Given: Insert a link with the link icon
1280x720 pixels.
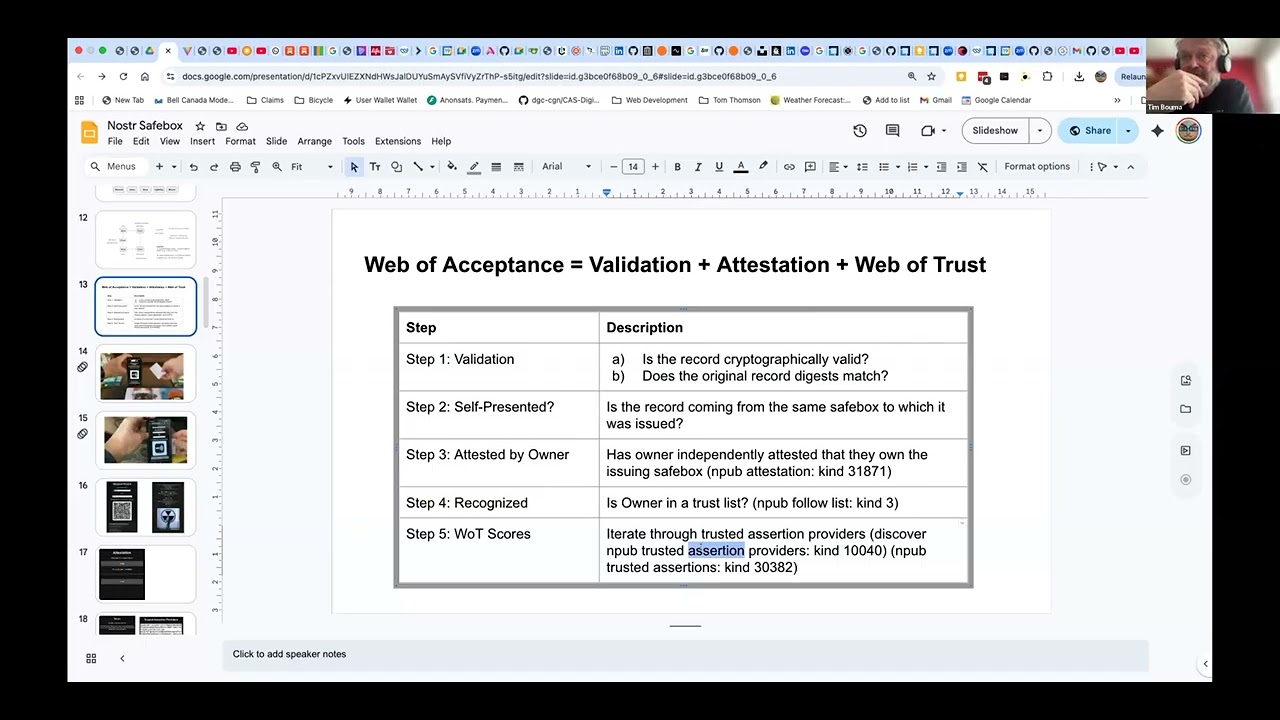Looking at the screenshot, I should point(789,167).
